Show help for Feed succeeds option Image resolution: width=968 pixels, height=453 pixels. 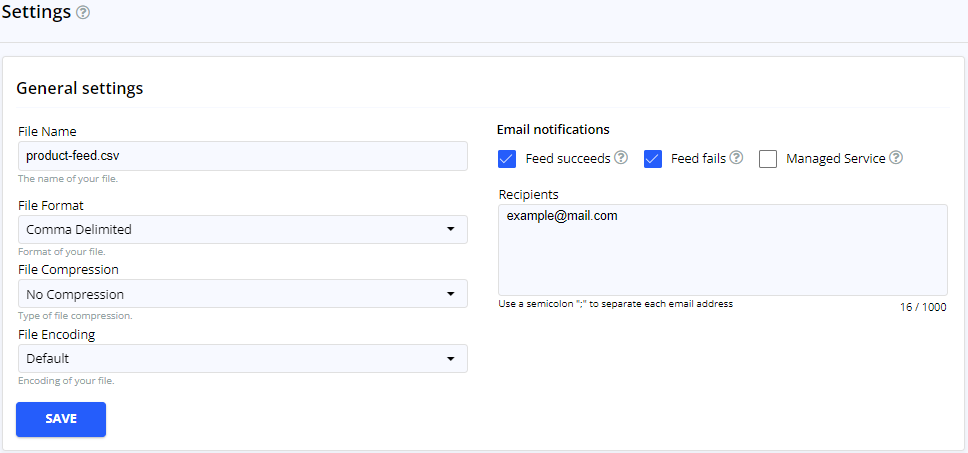pyautogui.click(x=621, y=158)
